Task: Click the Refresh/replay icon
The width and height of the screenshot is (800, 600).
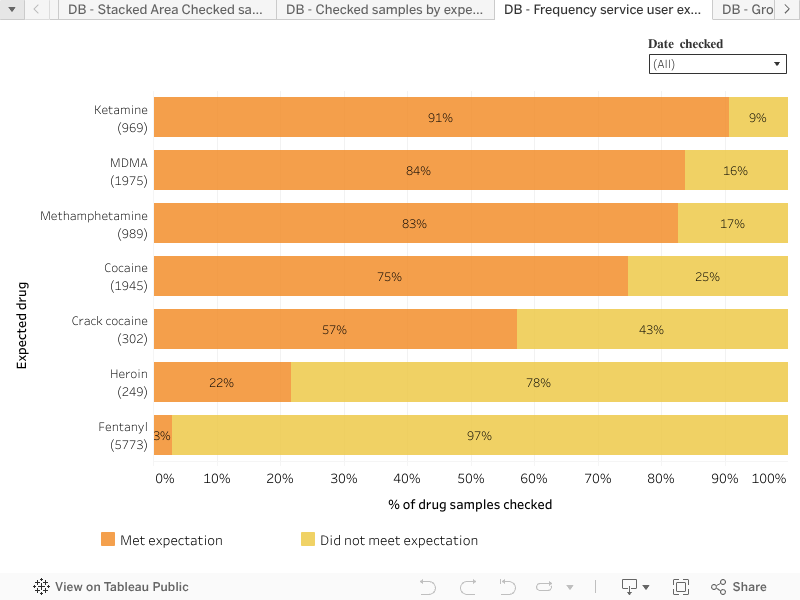Action: [x=544, y=587]
